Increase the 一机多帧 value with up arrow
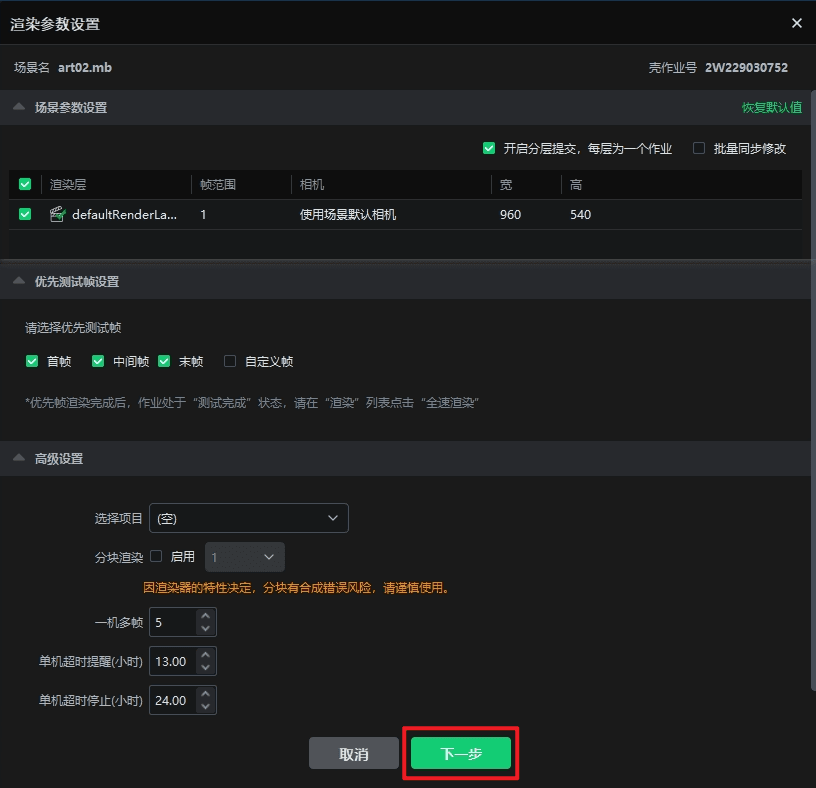Viewport: 816px width, 788px height. click(205, 616)
